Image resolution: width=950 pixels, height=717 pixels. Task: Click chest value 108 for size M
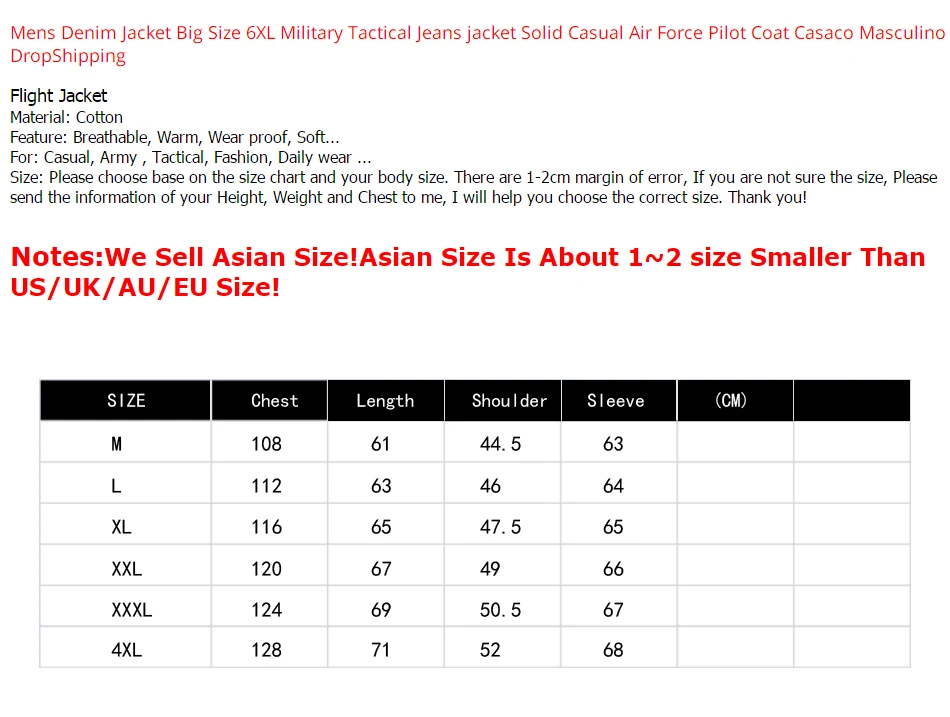267,444
